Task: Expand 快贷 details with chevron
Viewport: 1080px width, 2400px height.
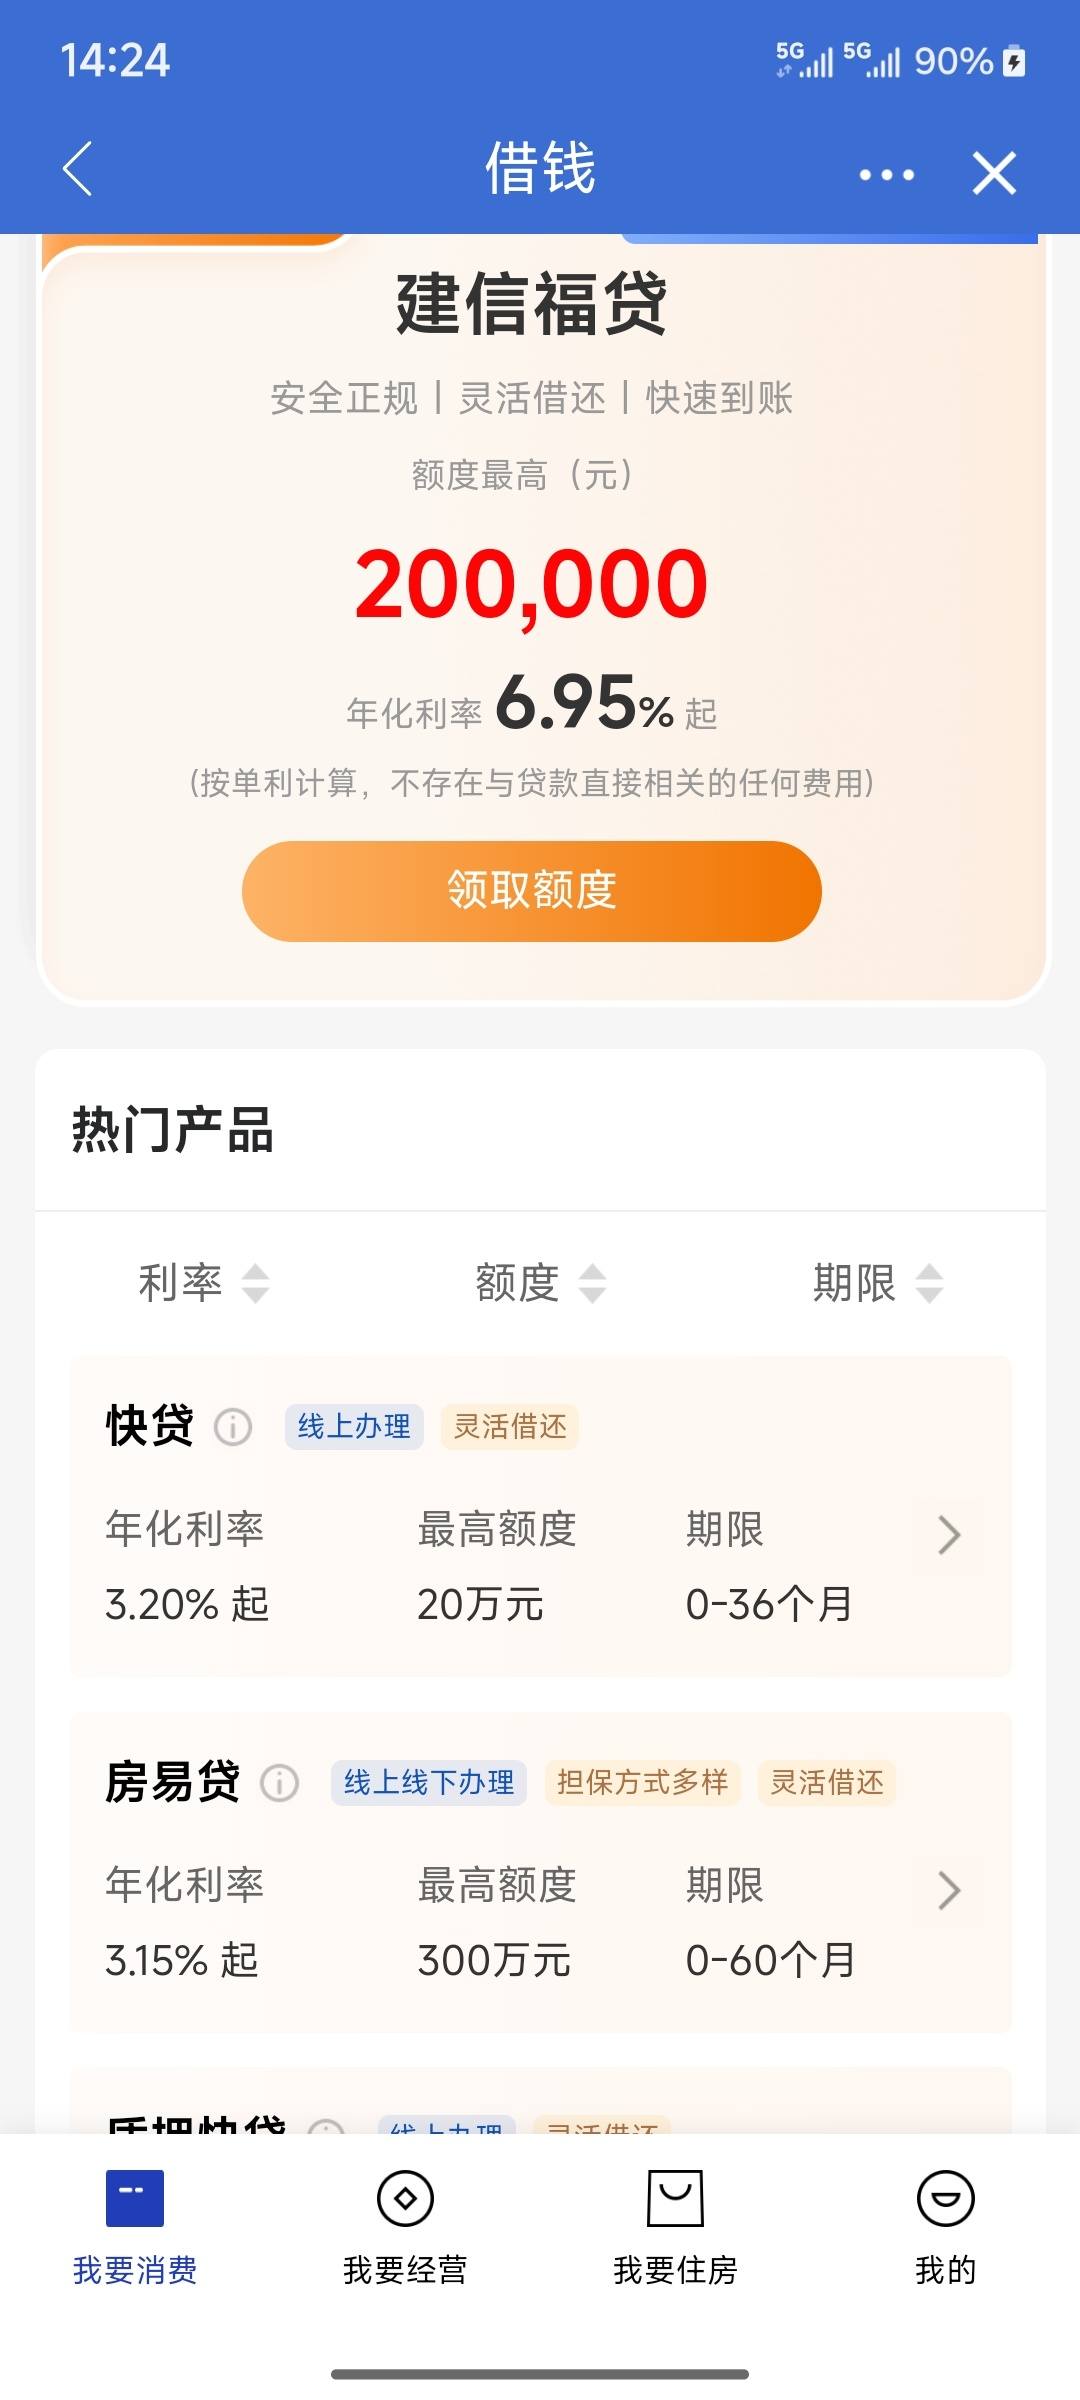Action: click(x=949, y=1535)
